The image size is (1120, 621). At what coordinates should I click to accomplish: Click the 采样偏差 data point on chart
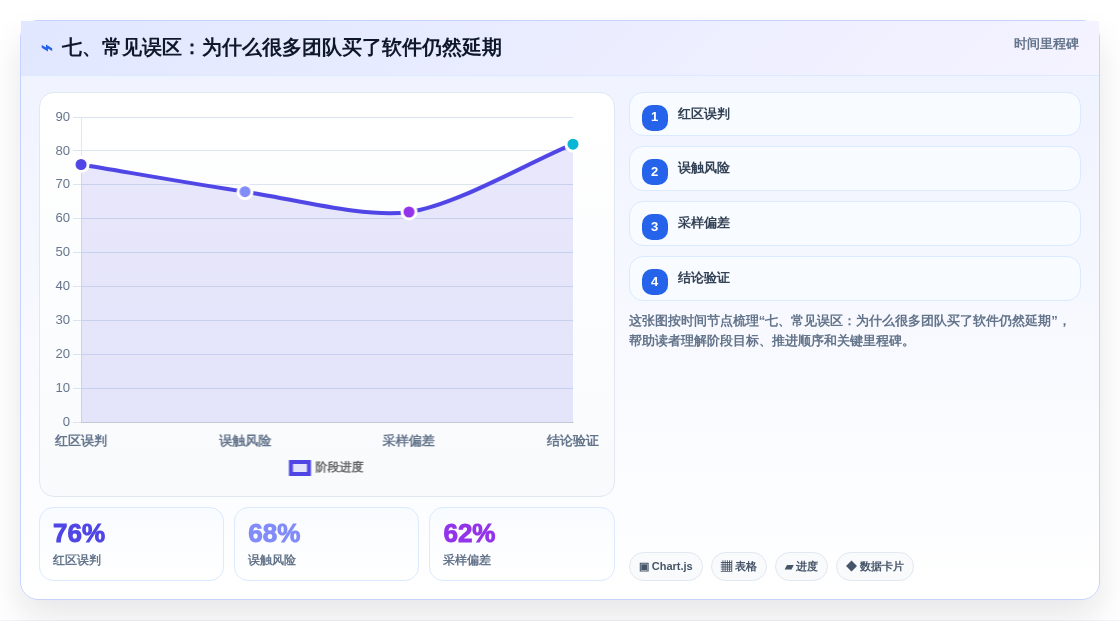pos(409,212)
